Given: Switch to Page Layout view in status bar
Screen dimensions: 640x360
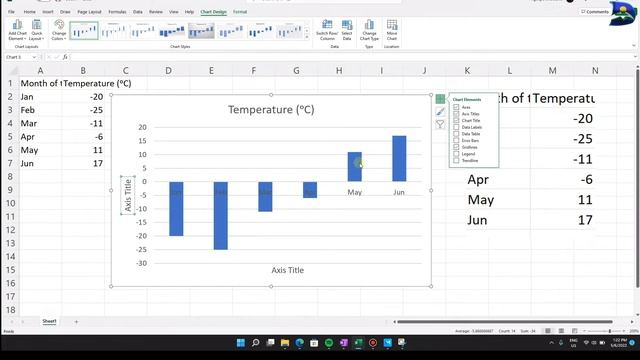Looking at the screenshot, I should point(561,331).
